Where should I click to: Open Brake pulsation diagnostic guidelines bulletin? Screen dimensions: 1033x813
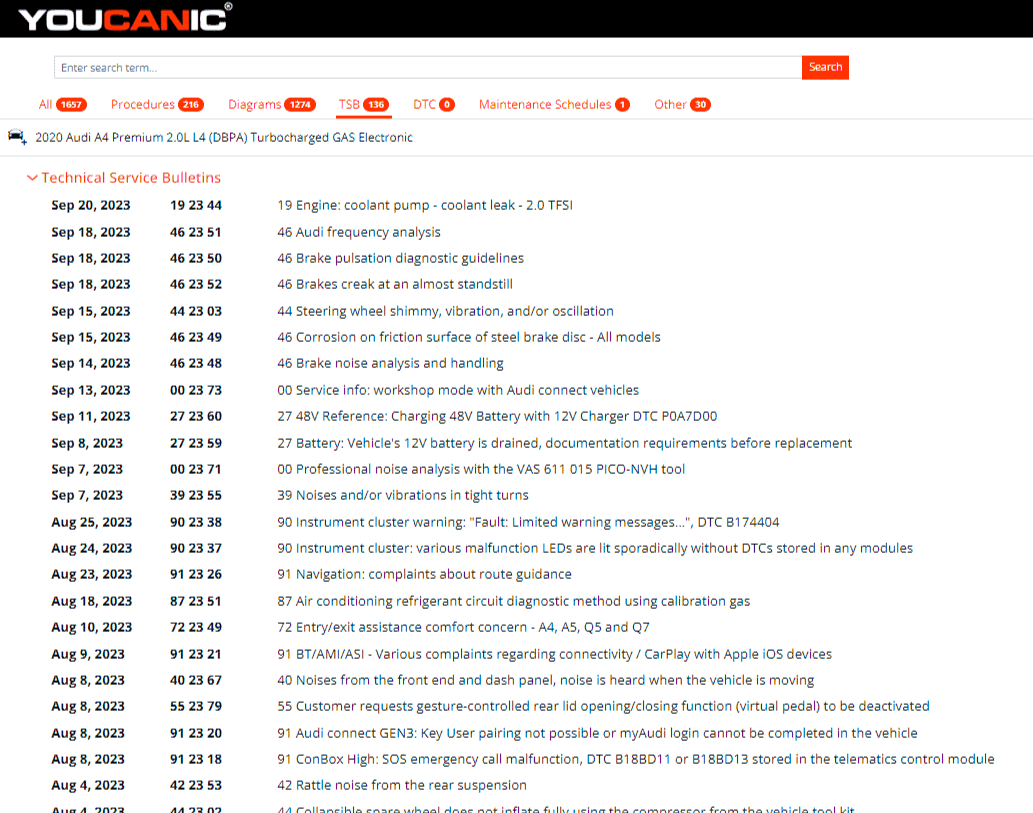[401, 258]
